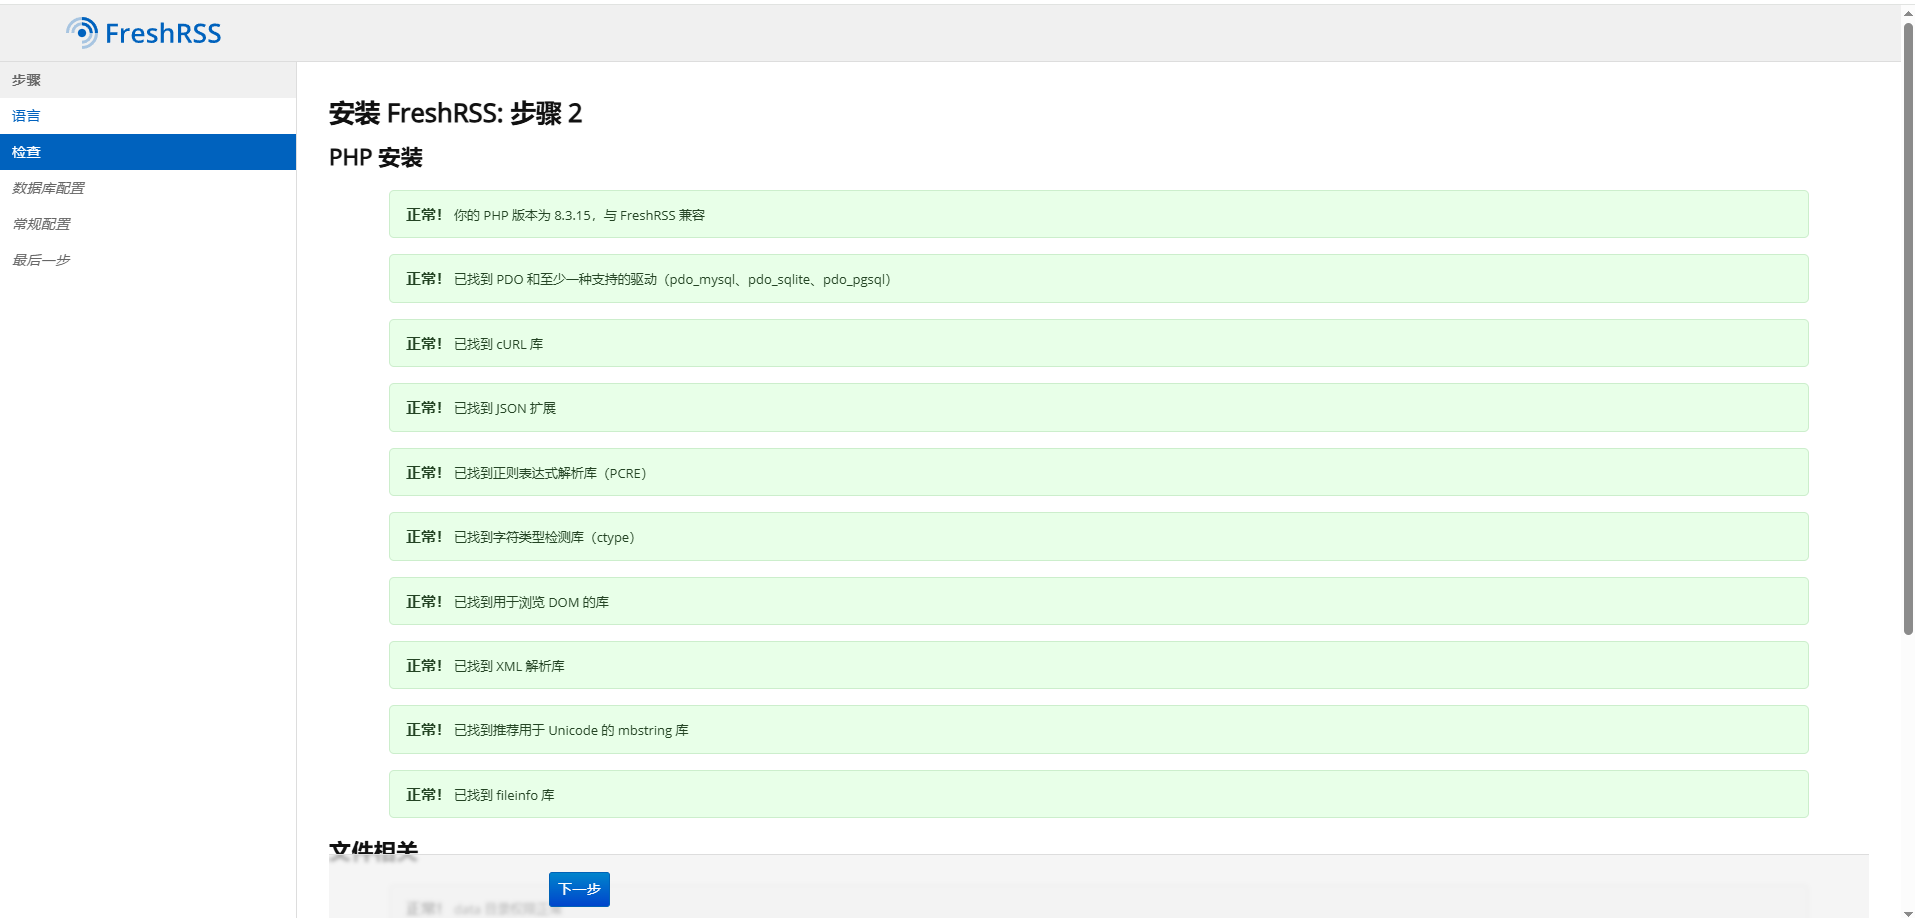
Task: Click the 已找到 cURL 库 message
Action: click(1098, 343)
